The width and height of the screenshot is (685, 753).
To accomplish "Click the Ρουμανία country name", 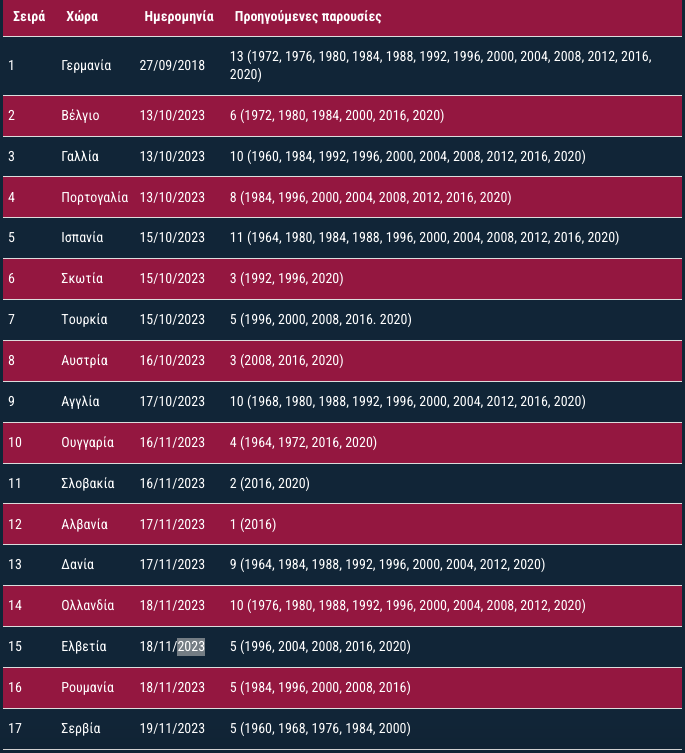I will click(x=87, y=687).
